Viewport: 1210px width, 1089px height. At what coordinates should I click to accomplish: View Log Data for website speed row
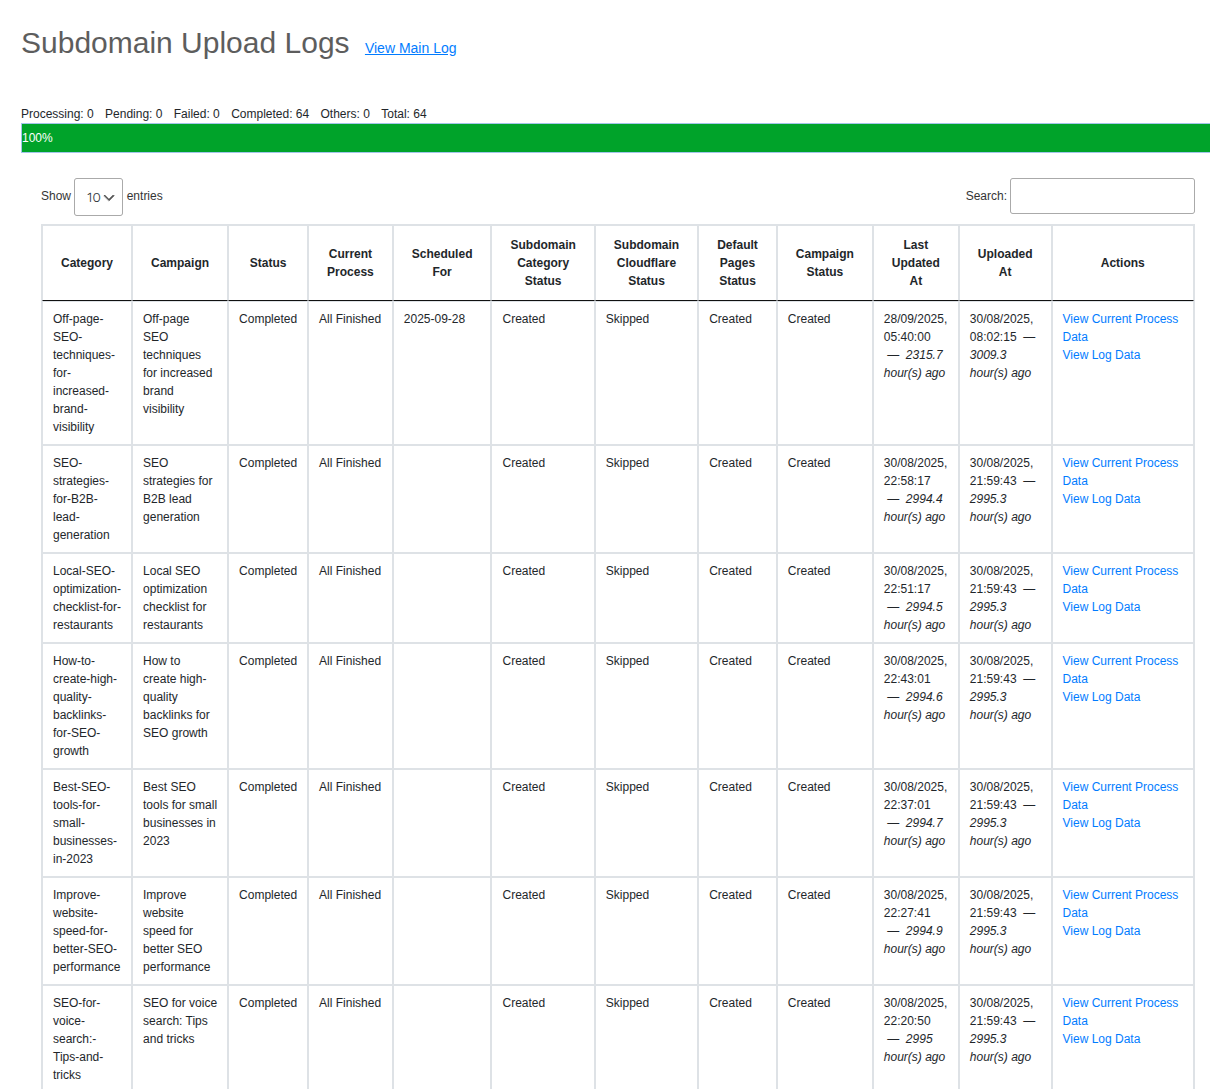click(x=1101, y=931)
